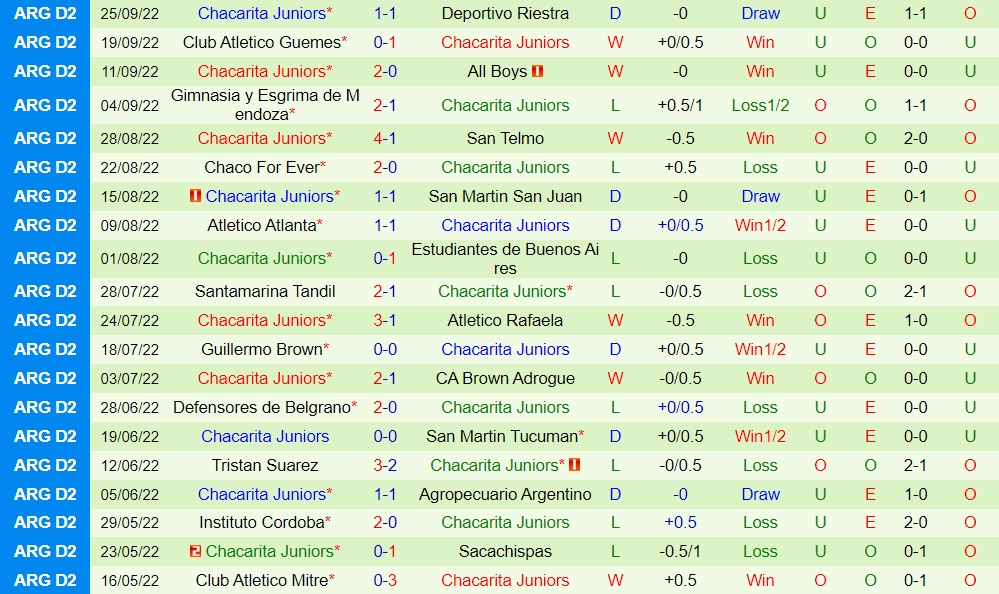Click card icon in the Tristan Suarez row
Viewport: 999px width, 594px height.
click(x=574, y=466)
